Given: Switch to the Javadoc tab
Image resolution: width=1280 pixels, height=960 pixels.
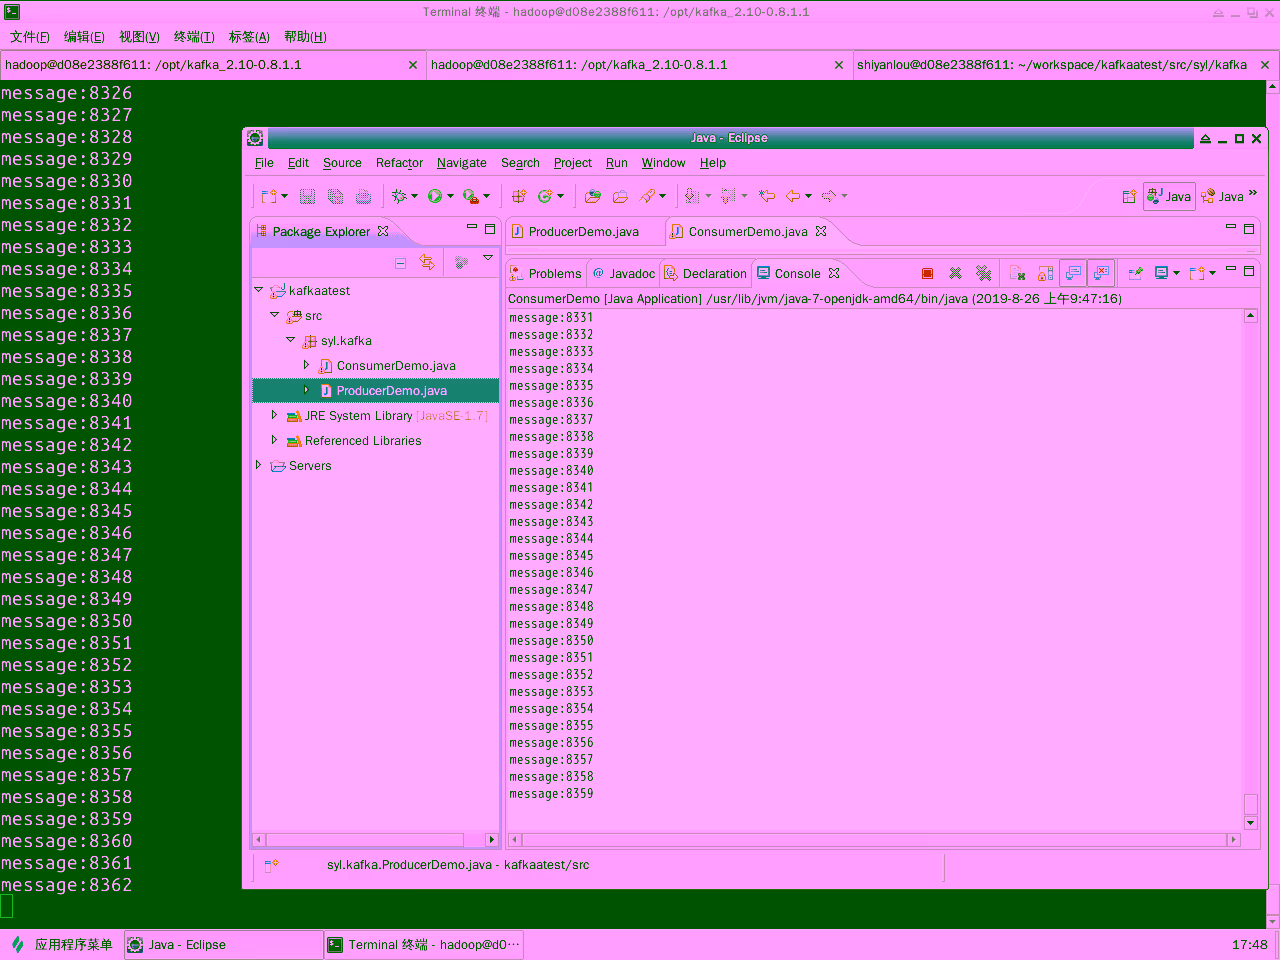Looking at the screenshot, I should 624,273.
